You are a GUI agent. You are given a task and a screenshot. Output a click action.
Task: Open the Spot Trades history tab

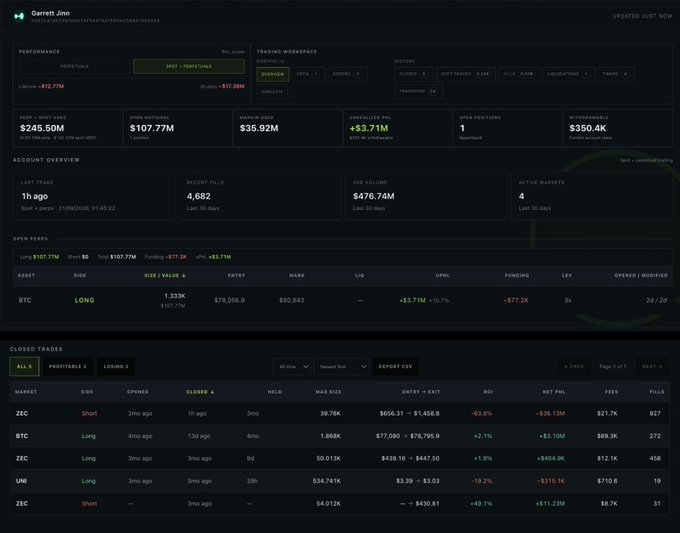pos(465,74)
